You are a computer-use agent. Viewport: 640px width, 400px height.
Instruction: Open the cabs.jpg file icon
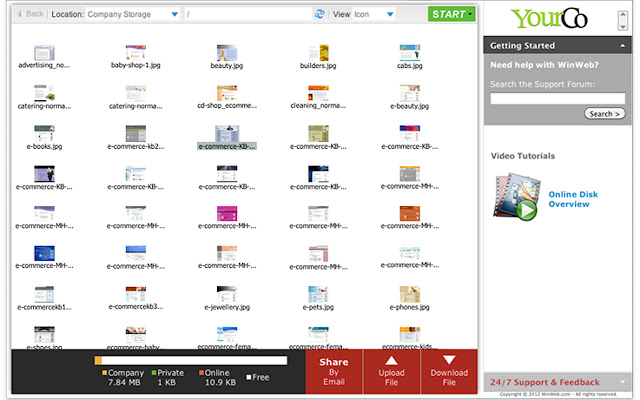pyautogui.click(x=409, y=53)
